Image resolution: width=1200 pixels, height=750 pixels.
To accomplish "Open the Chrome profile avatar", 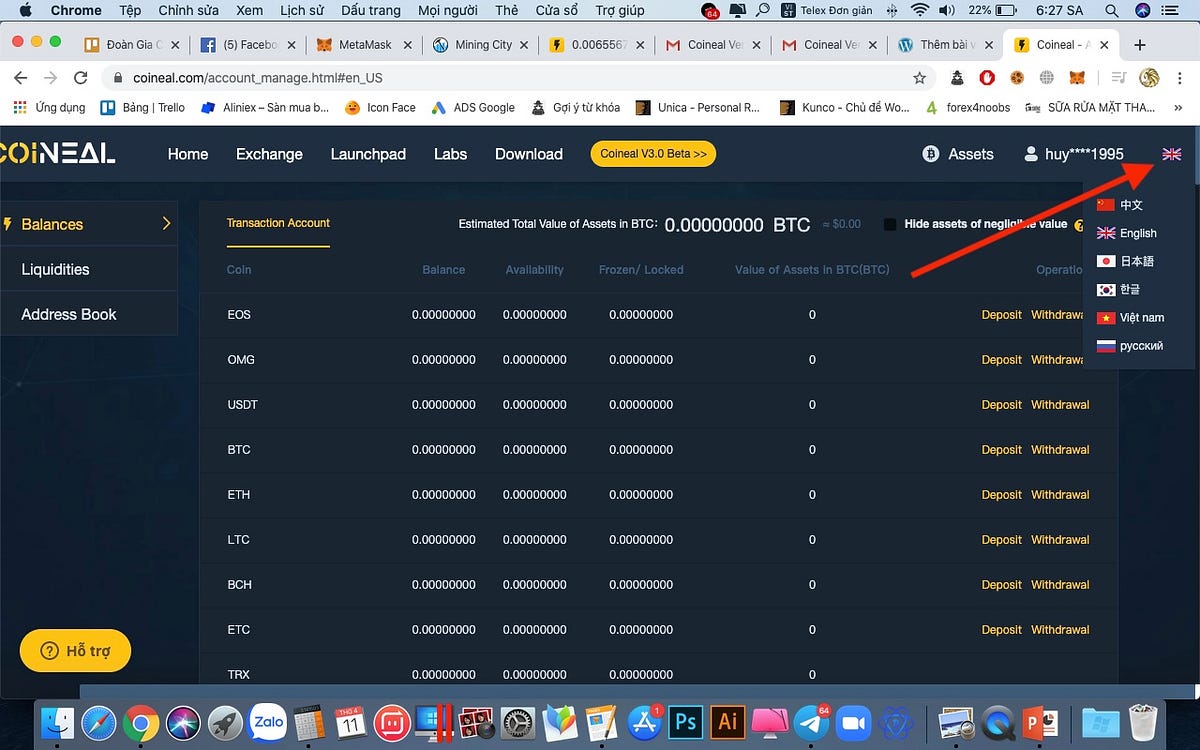I will (1149, 77).
